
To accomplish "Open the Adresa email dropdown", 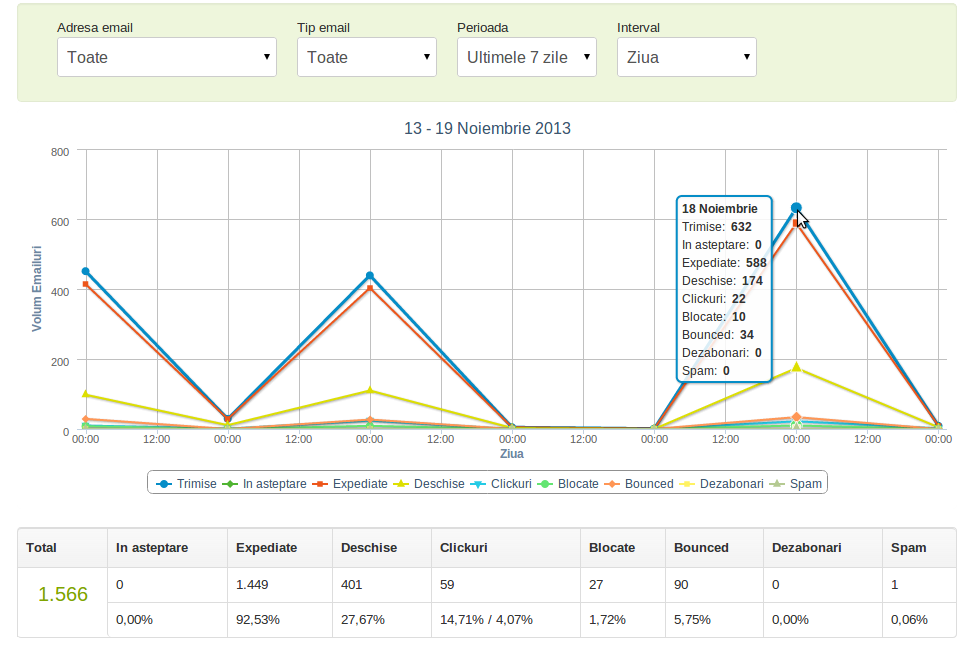I will pyautogui.click(x=166, y=57).
